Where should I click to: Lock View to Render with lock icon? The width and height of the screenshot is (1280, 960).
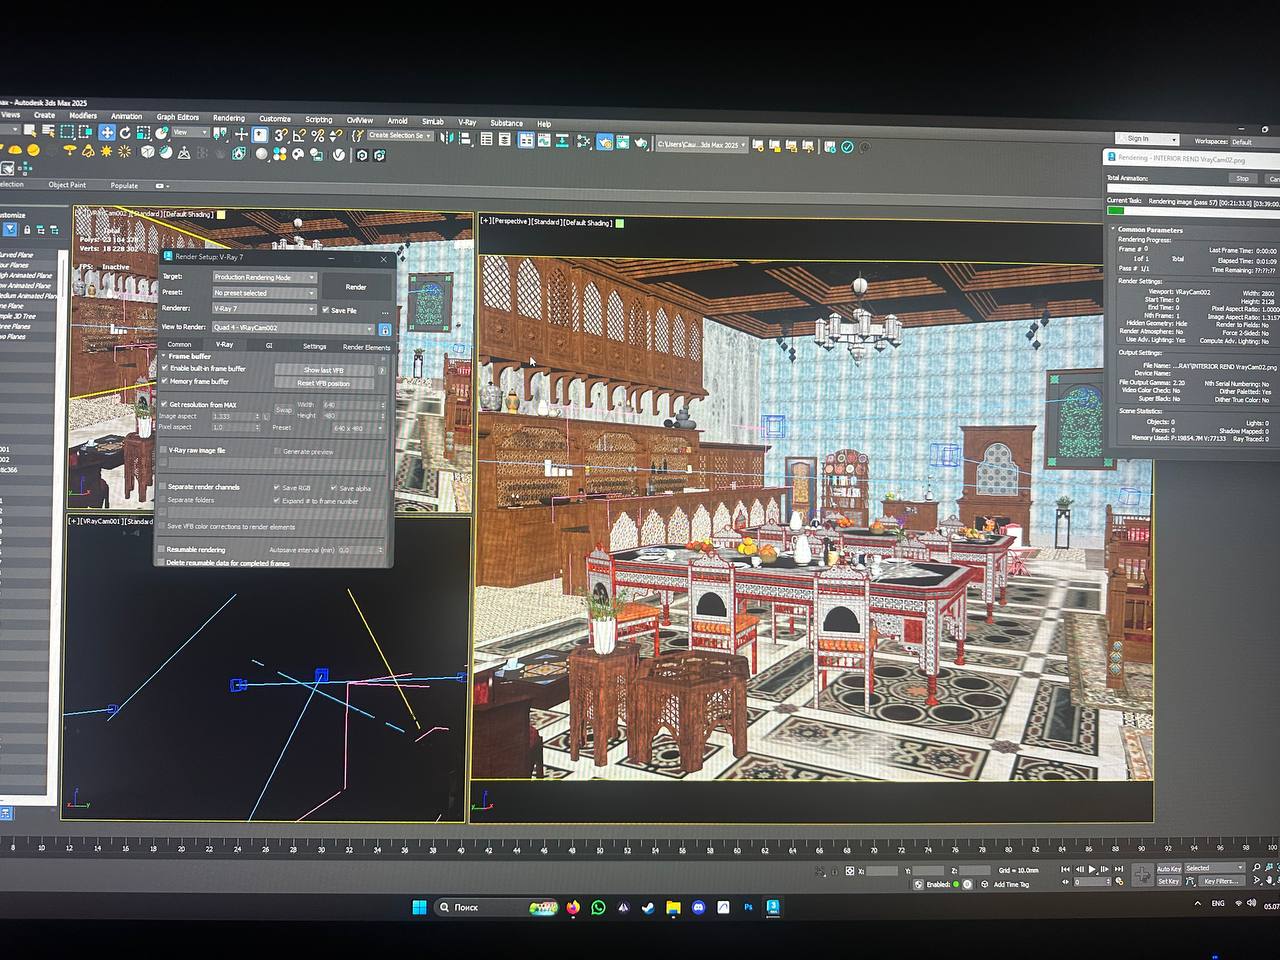(x=384, y=328)
